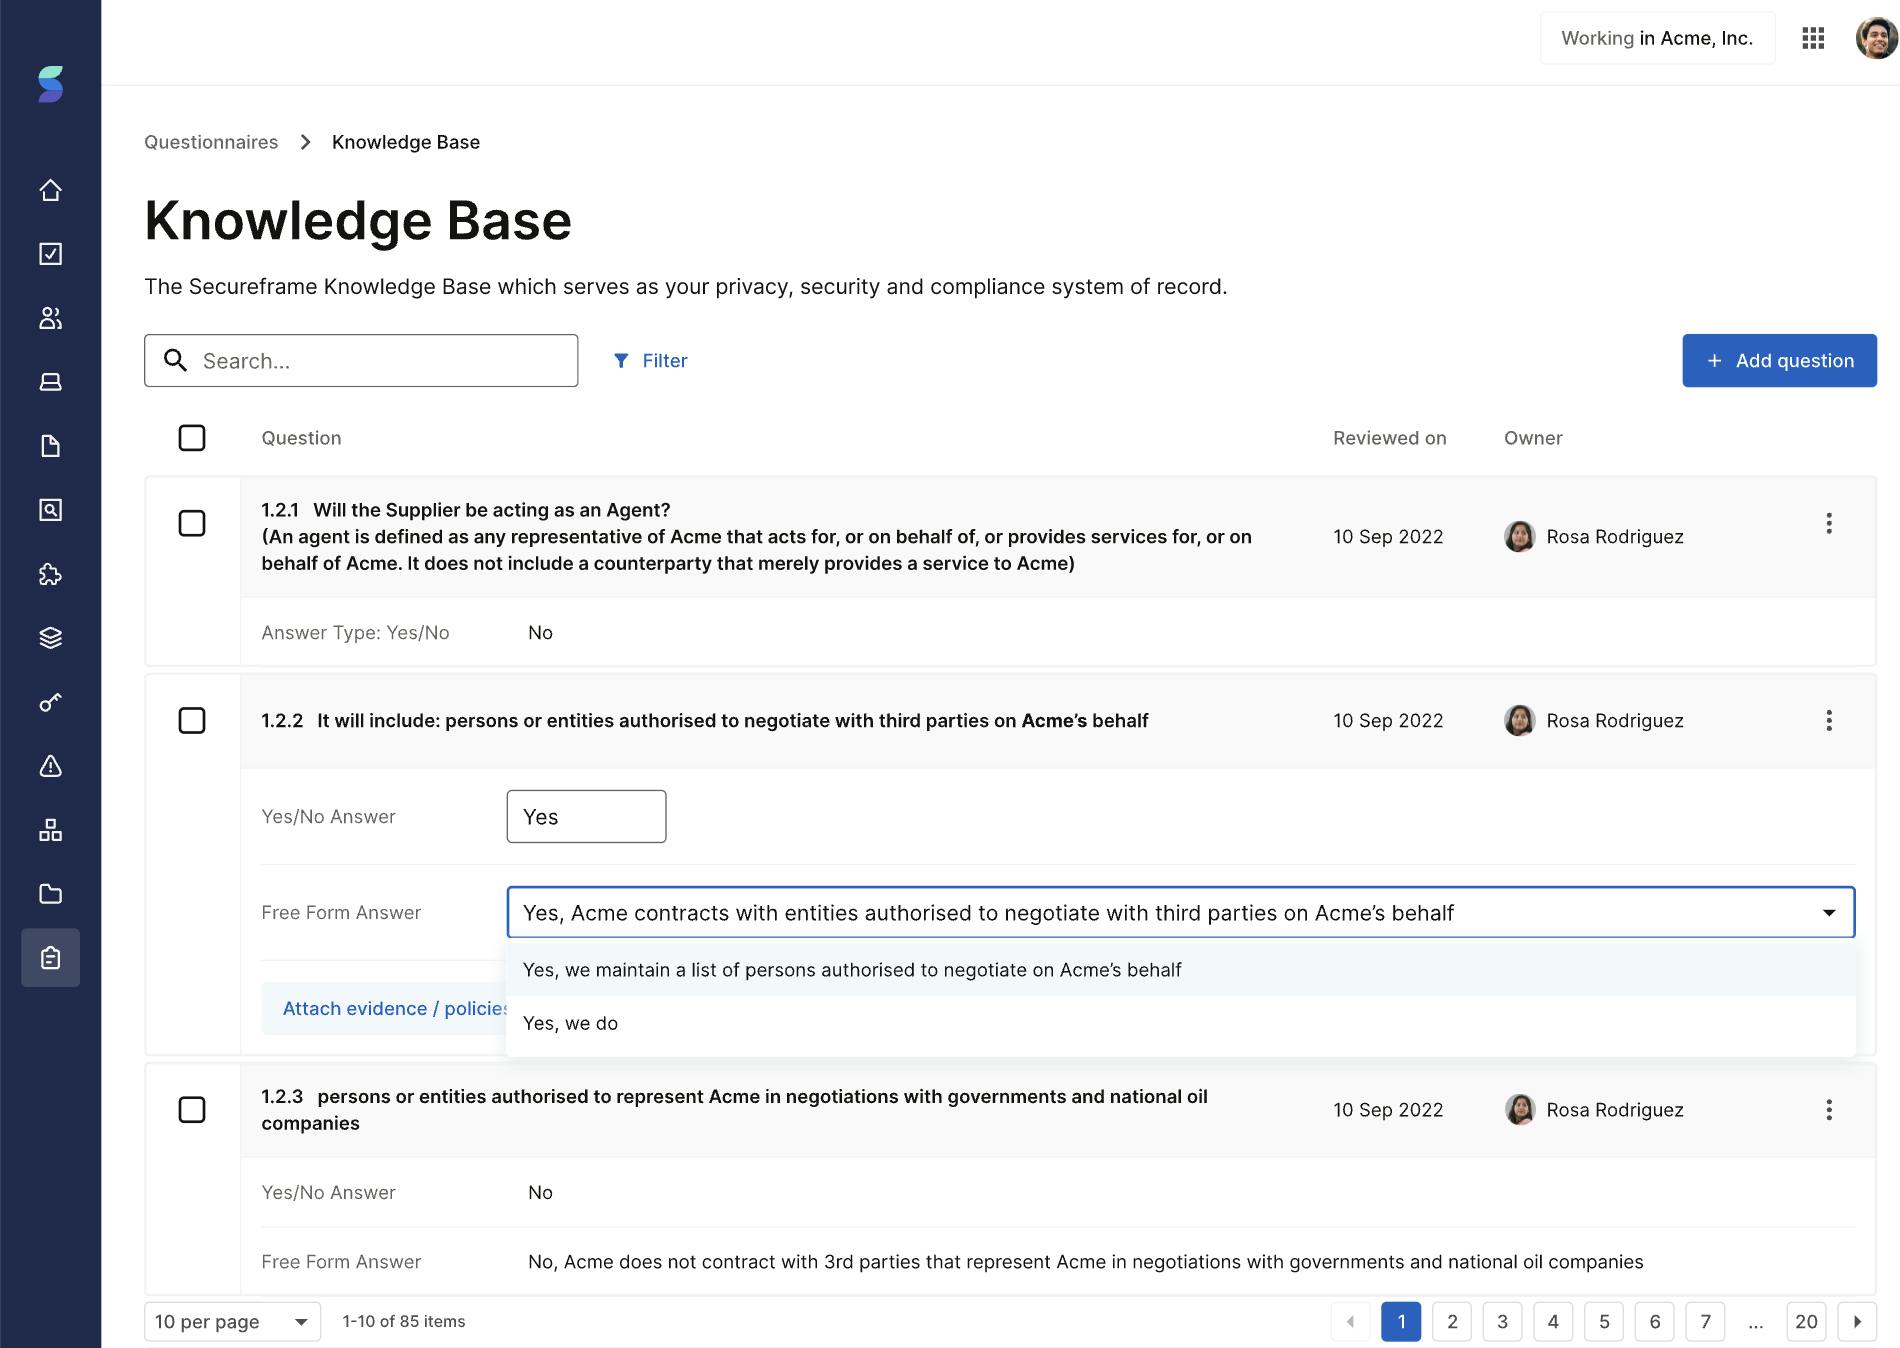Open the clipboard questionnaires icon in sidebar
1900x1348 pixels.
(50, 958)
